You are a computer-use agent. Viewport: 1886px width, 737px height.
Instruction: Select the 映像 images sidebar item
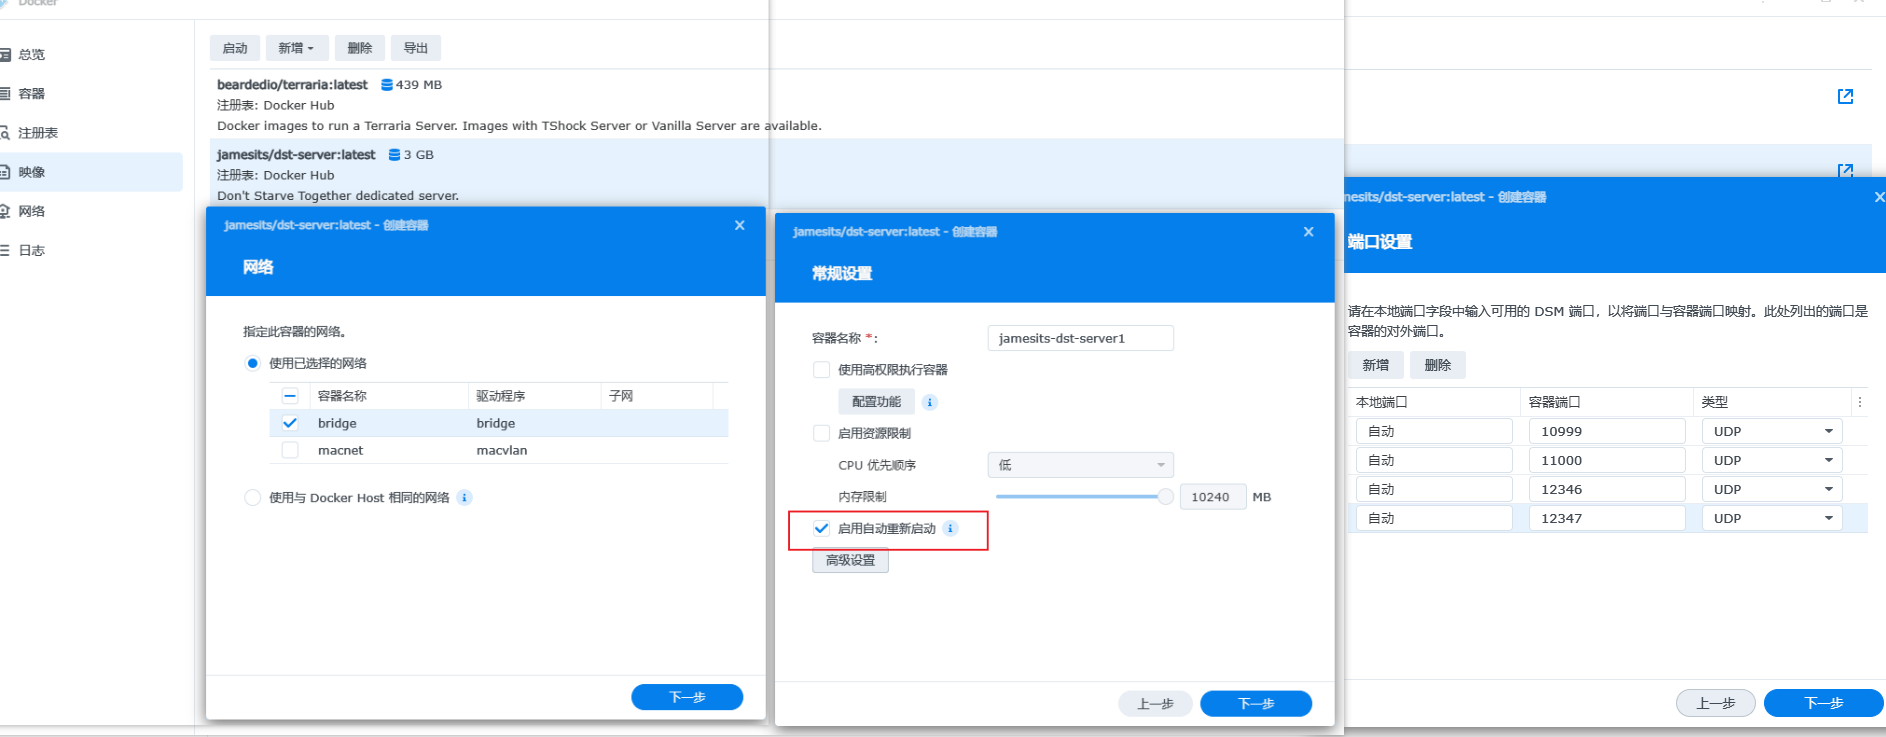point(90,172)
